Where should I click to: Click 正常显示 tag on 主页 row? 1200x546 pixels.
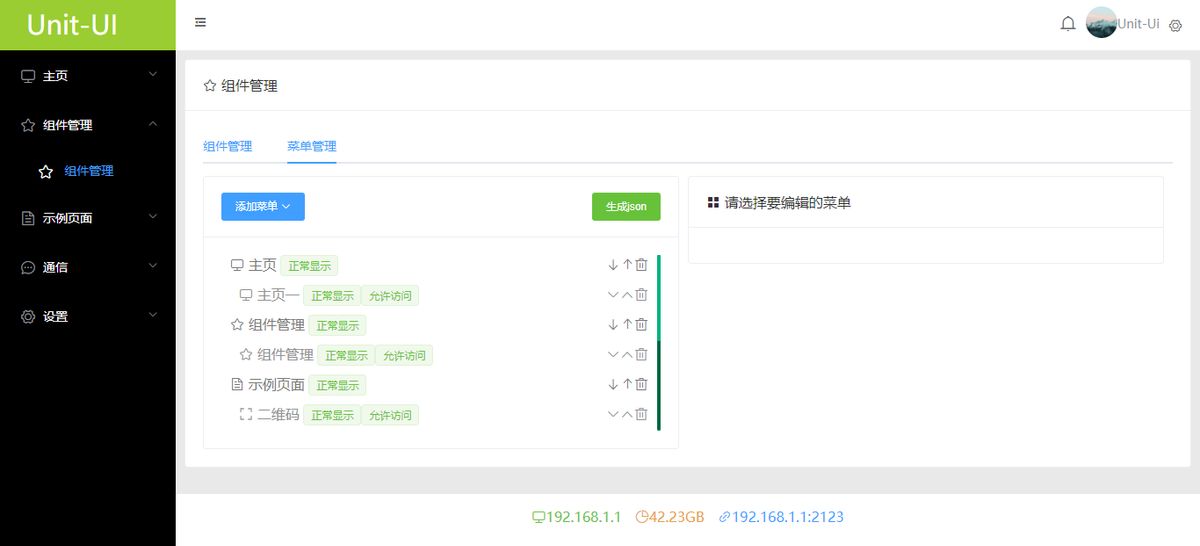(x=309, y=266)
